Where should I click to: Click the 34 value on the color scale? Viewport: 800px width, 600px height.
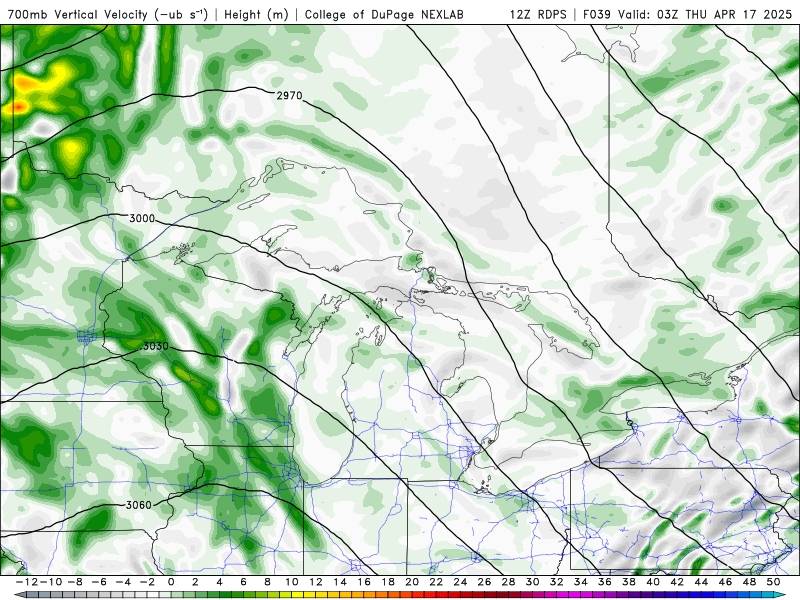pos(581,582)
